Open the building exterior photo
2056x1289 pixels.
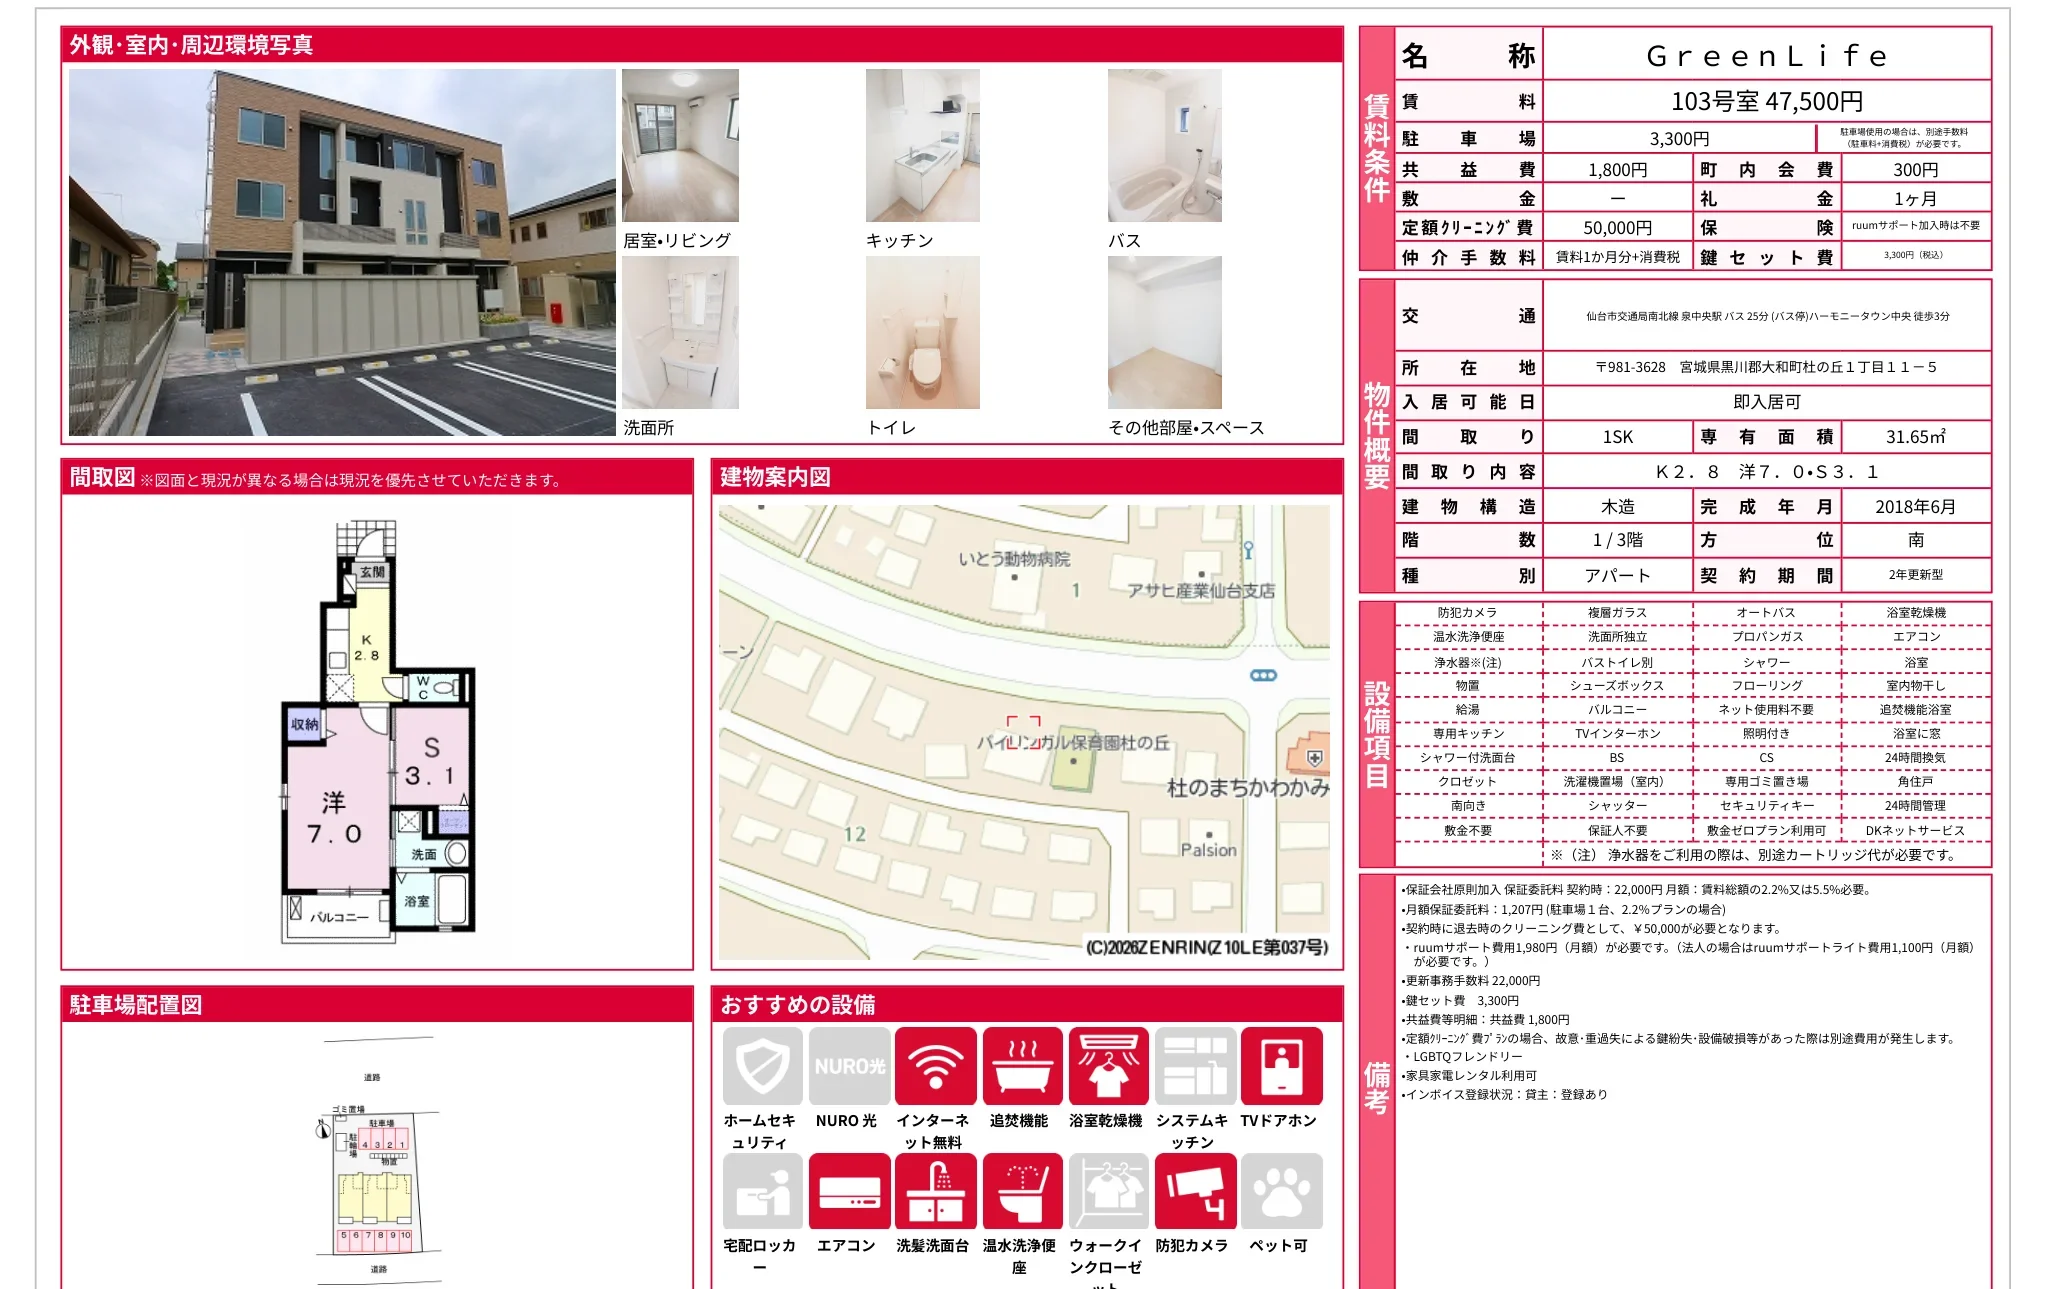coord(342,252)
